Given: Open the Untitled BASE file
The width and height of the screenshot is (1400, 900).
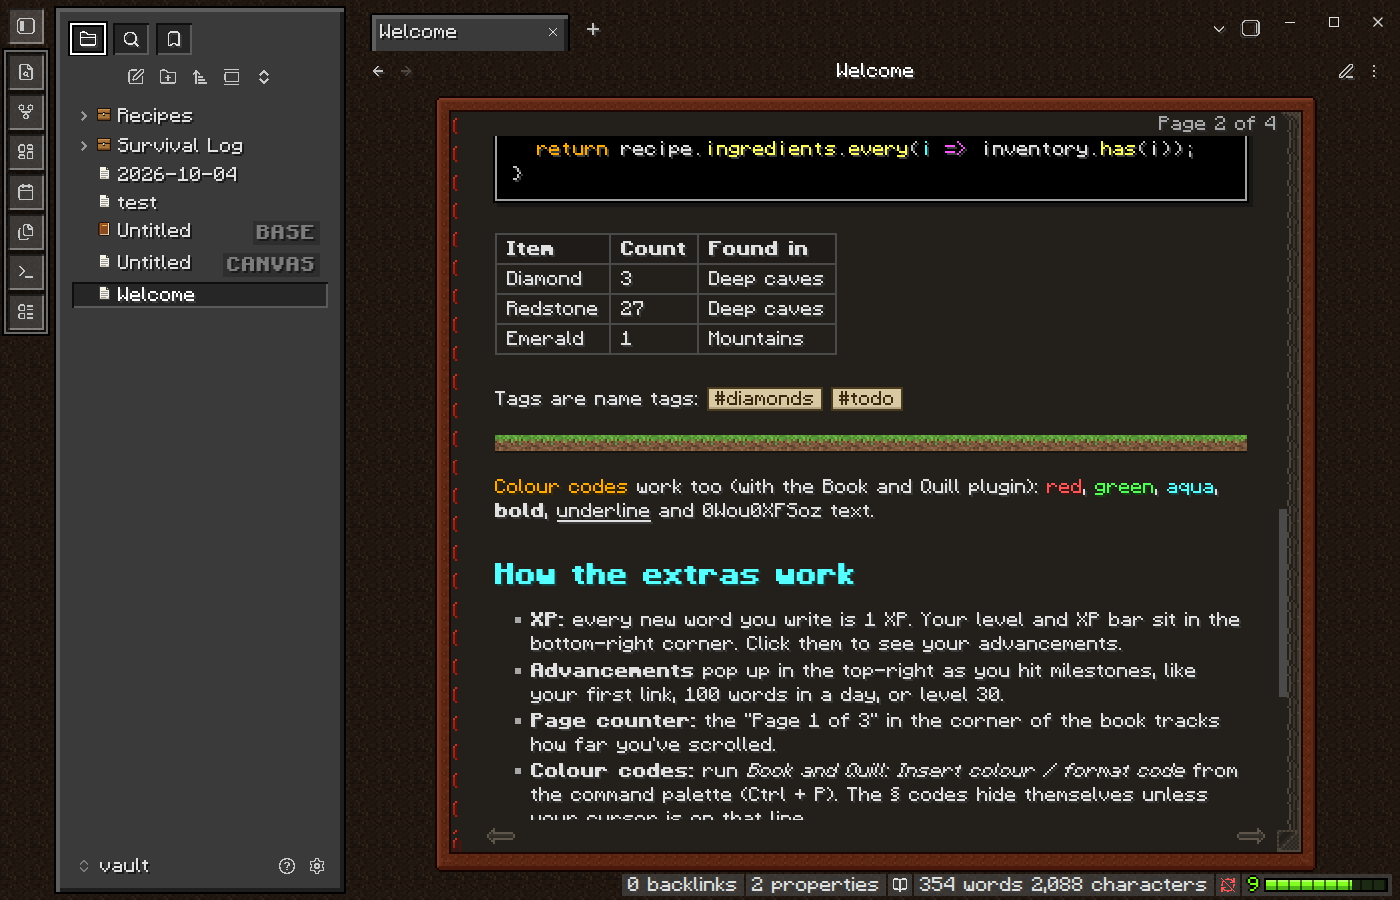Looking at the screenshot, I should point(200,231).
